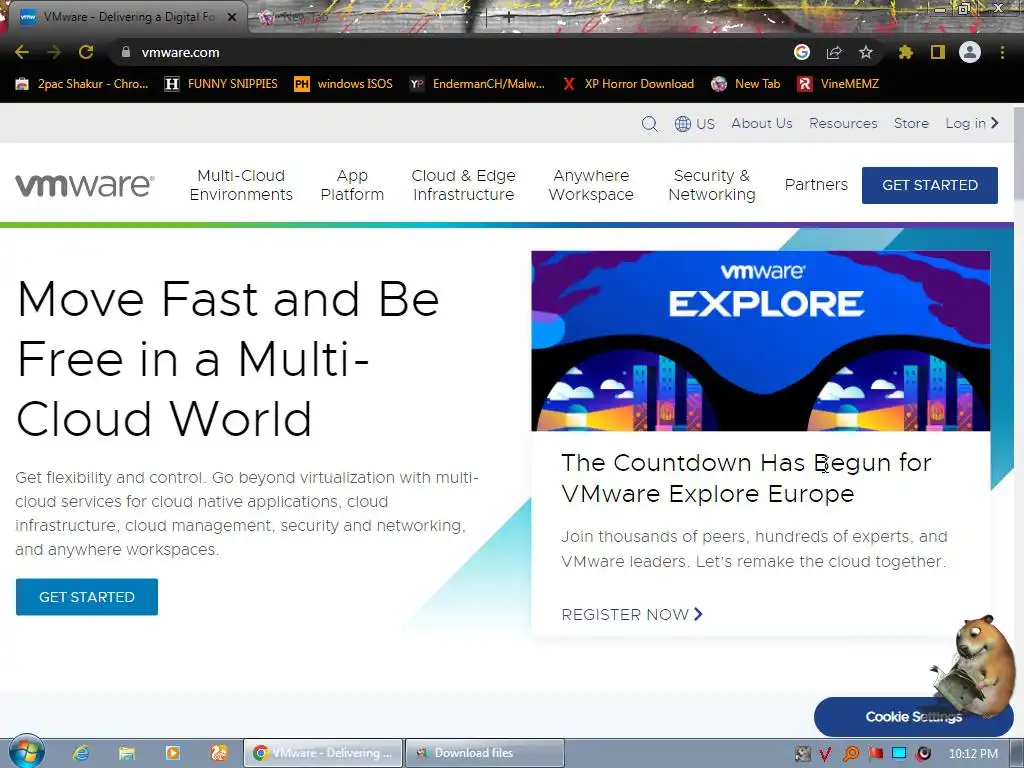Open a new tab with the plus button
Screen dimensions: 1024x768
pyautogui.click(x=509, y=18)
